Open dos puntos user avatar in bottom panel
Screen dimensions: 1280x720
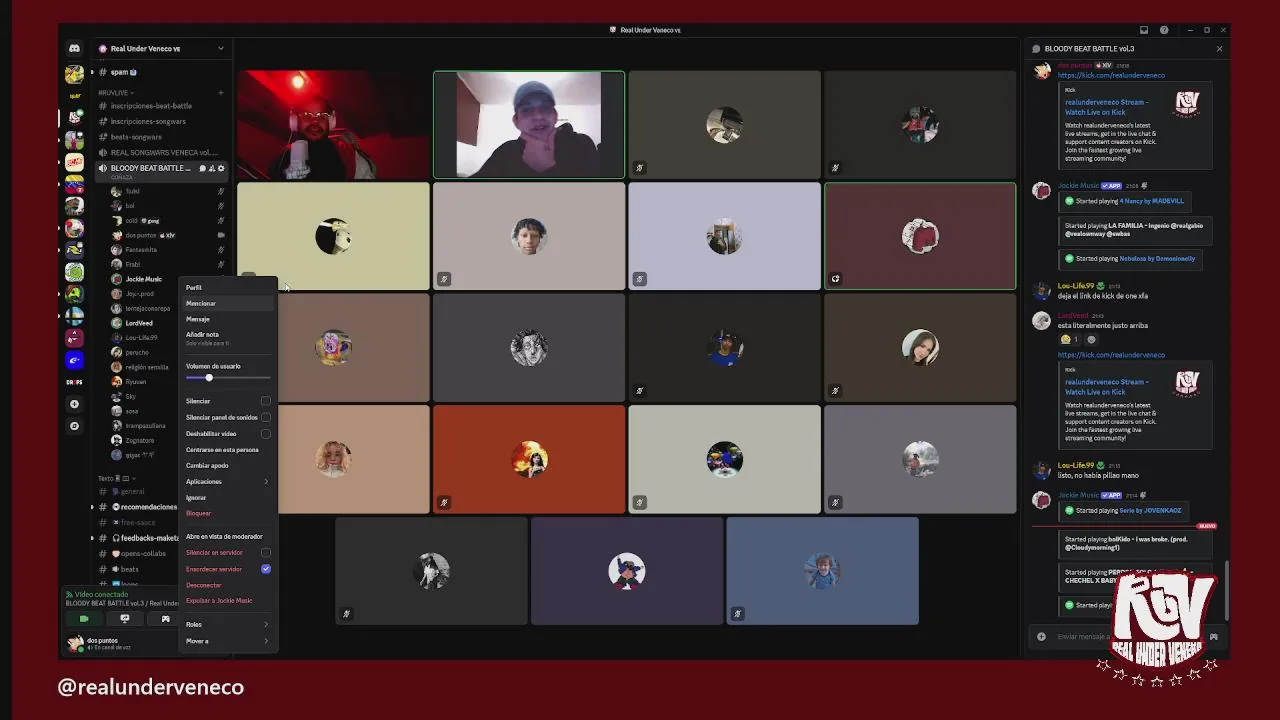[x=75, y=643]
